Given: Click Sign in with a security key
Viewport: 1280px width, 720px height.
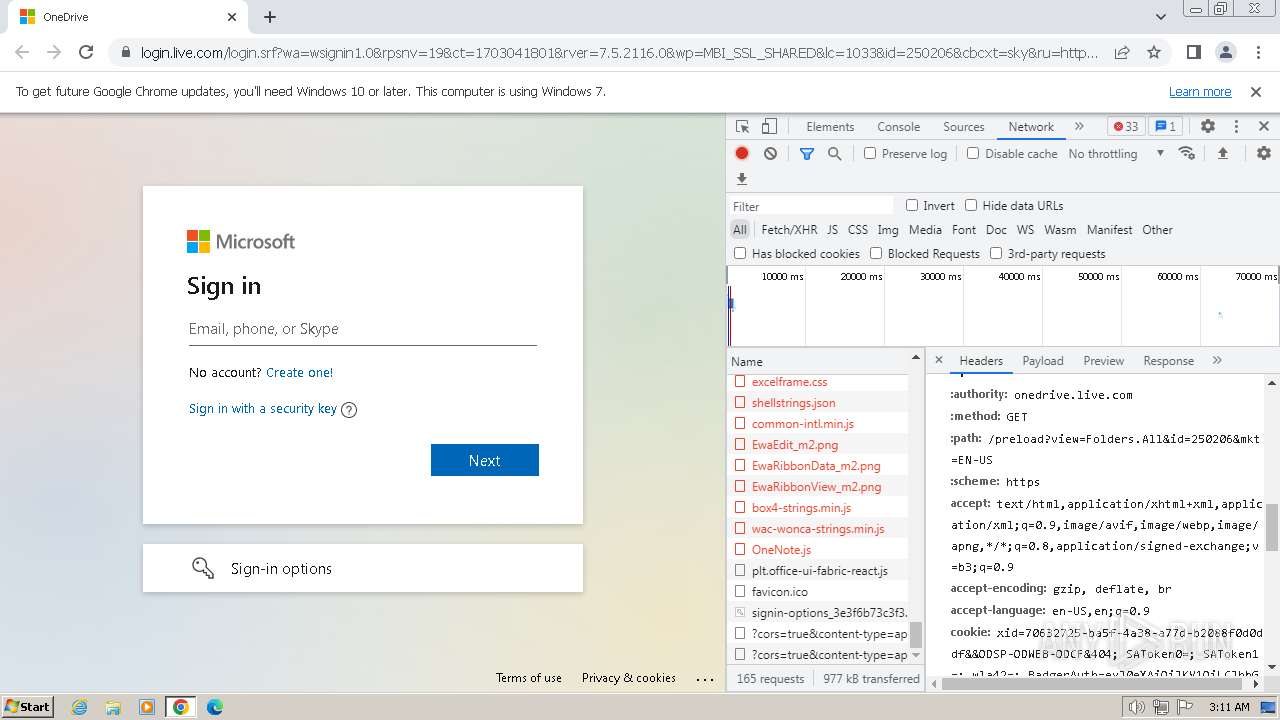Looking at the screenshot, I should [x=263, y=408].
